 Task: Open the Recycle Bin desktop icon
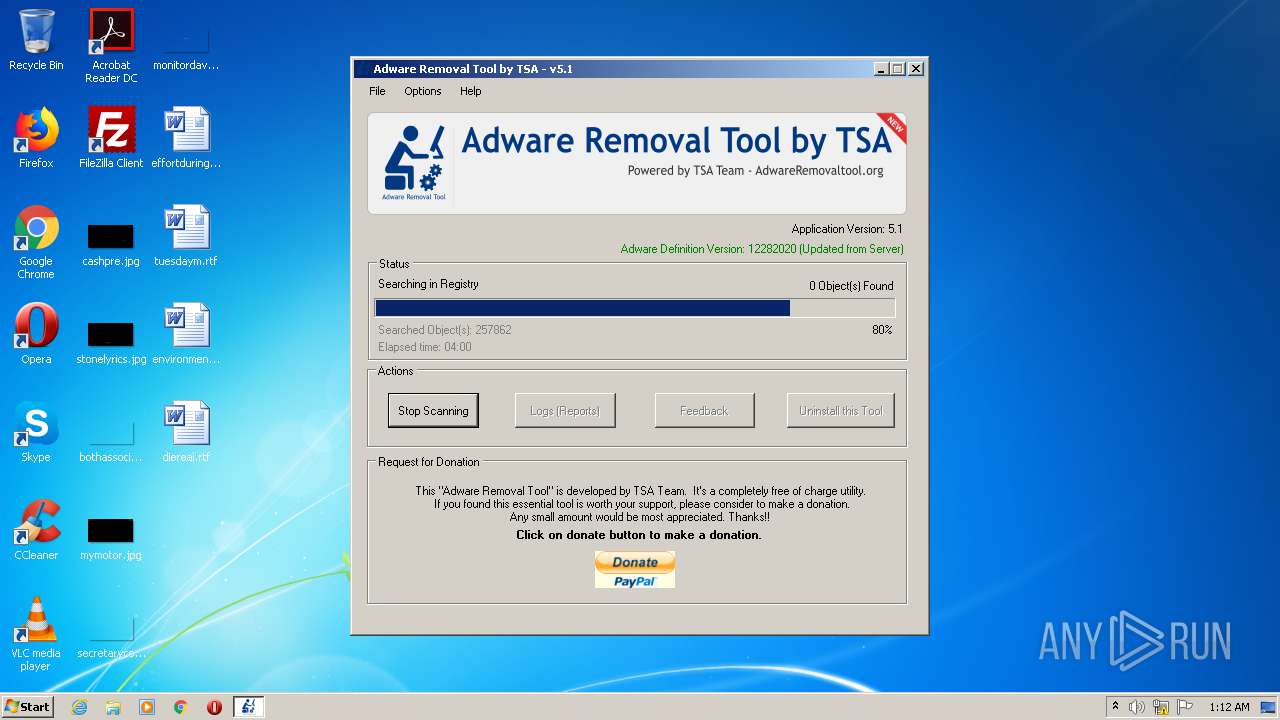pyautogui.click(x=36, y=40)
